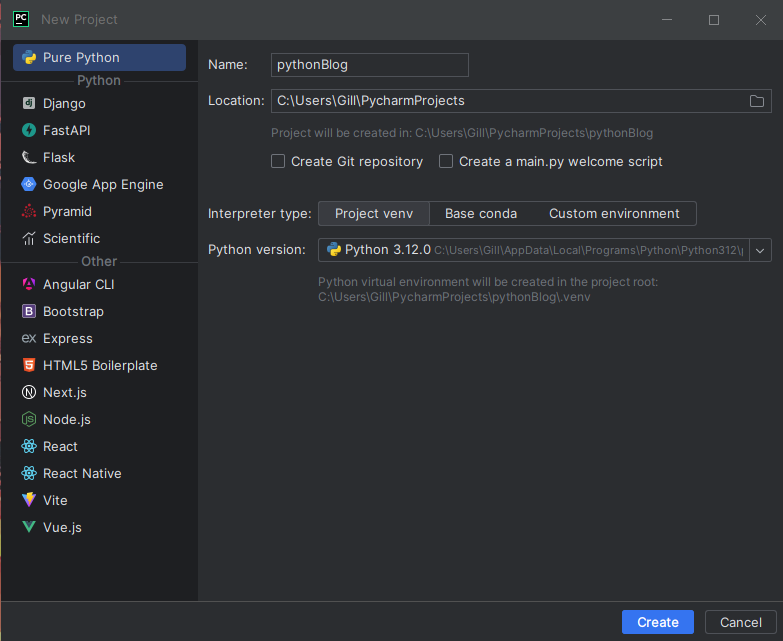Pick the Scientific chart icon
The width and height of the screenshot is (783, 641).
click(x=29, y=238)
